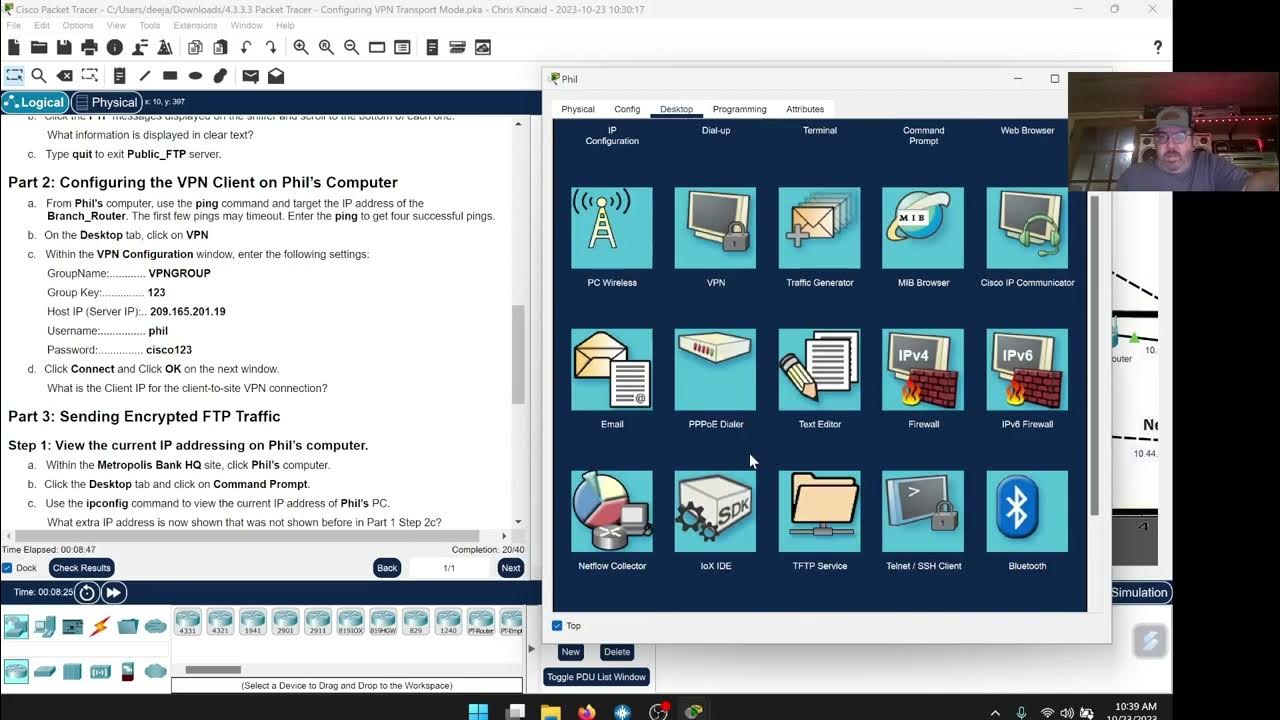Viewport: 1280px width, 720px height.
Task: Select the Place Note tool
Action: (x=119, y=75)
